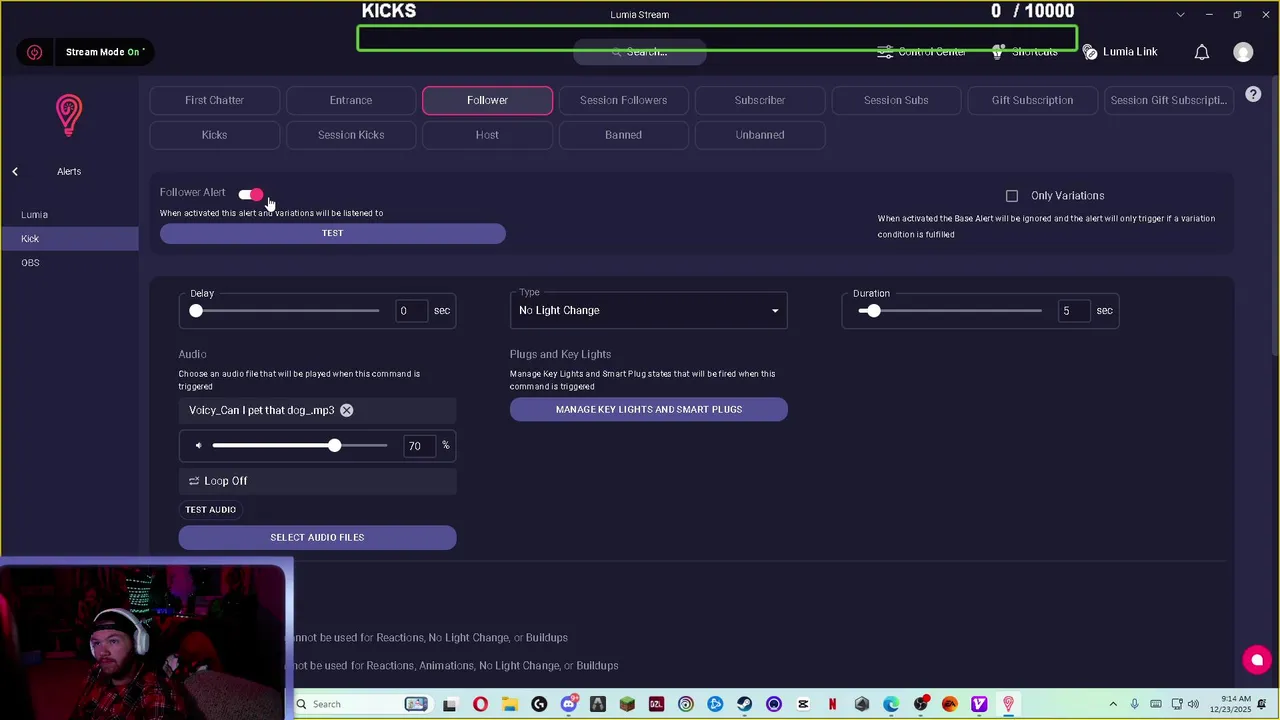Screen dimensions: 1280x720
Task: Go back using the Alerts back arrow
Action: pos(15,172)
